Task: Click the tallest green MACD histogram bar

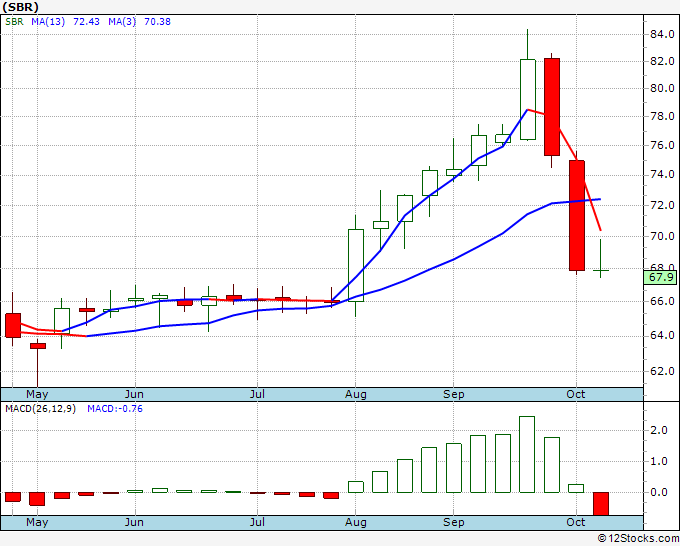Action: [x=527, y=454]
